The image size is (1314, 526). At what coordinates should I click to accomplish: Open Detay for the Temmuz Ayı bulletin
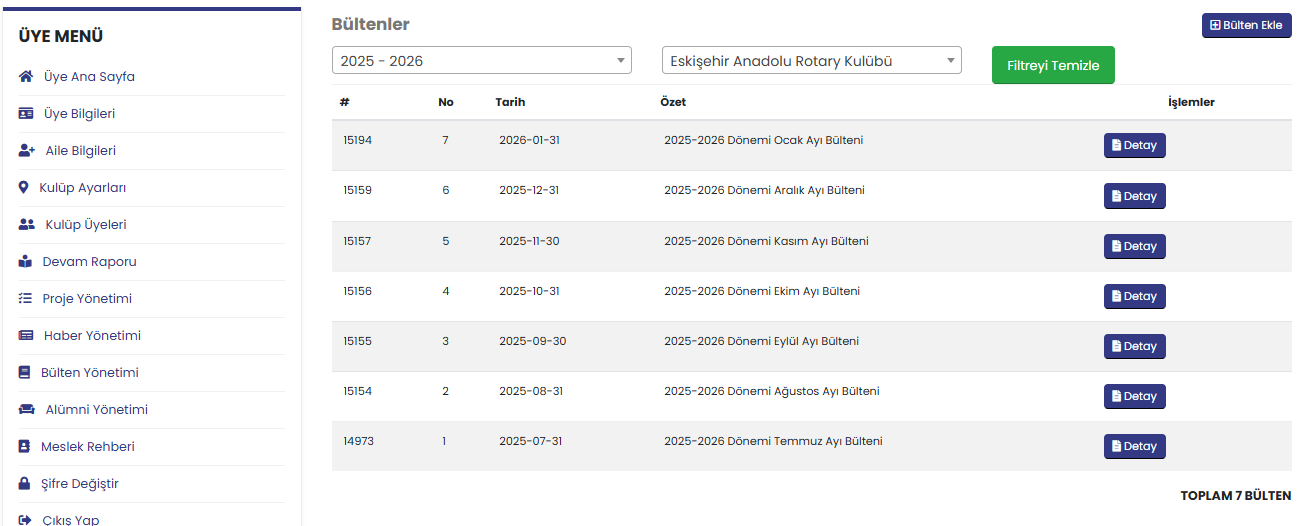[1134, 446]
